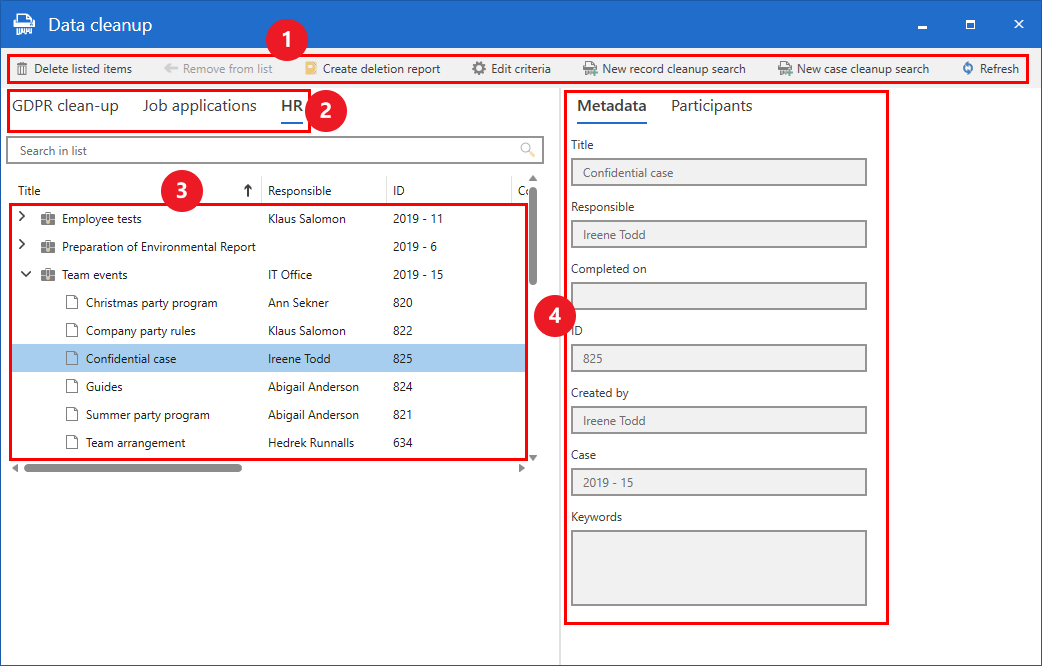Switch to the GDPR clean-up tab
Viewport: 1042px width, 666px height.
65,106
